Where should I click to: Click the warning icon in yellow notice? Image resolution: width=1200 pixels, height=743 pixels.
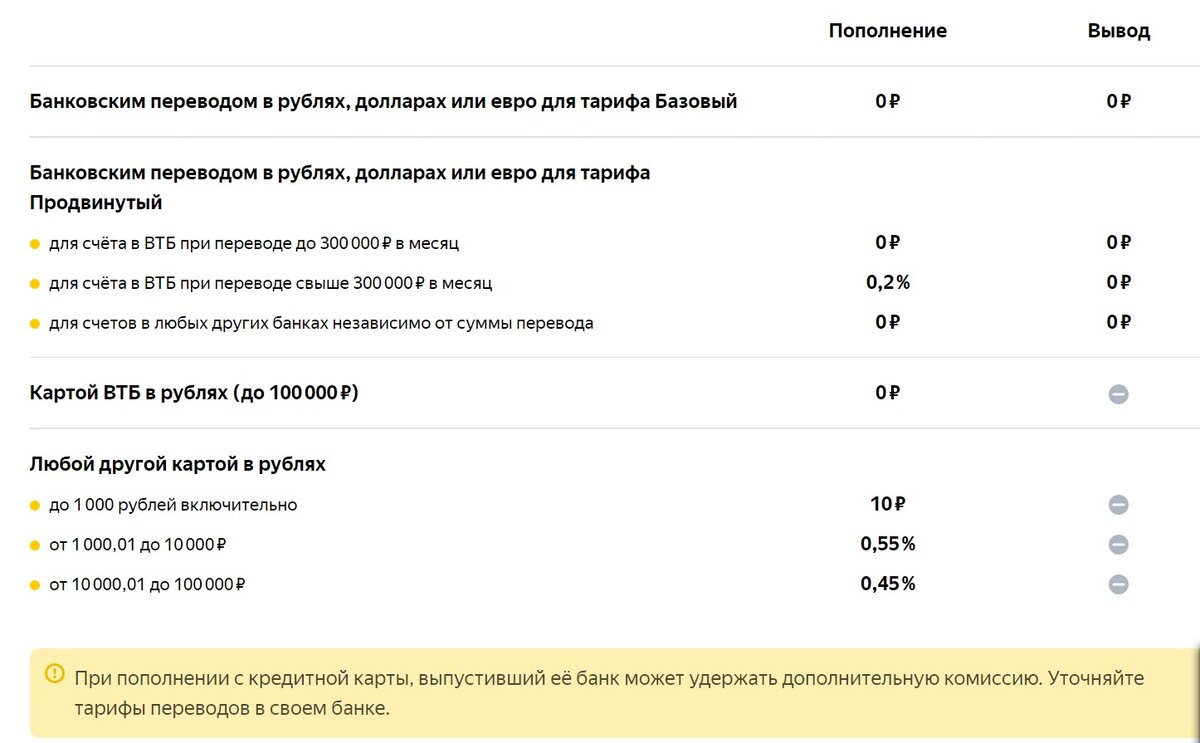[x=53, y=673]
